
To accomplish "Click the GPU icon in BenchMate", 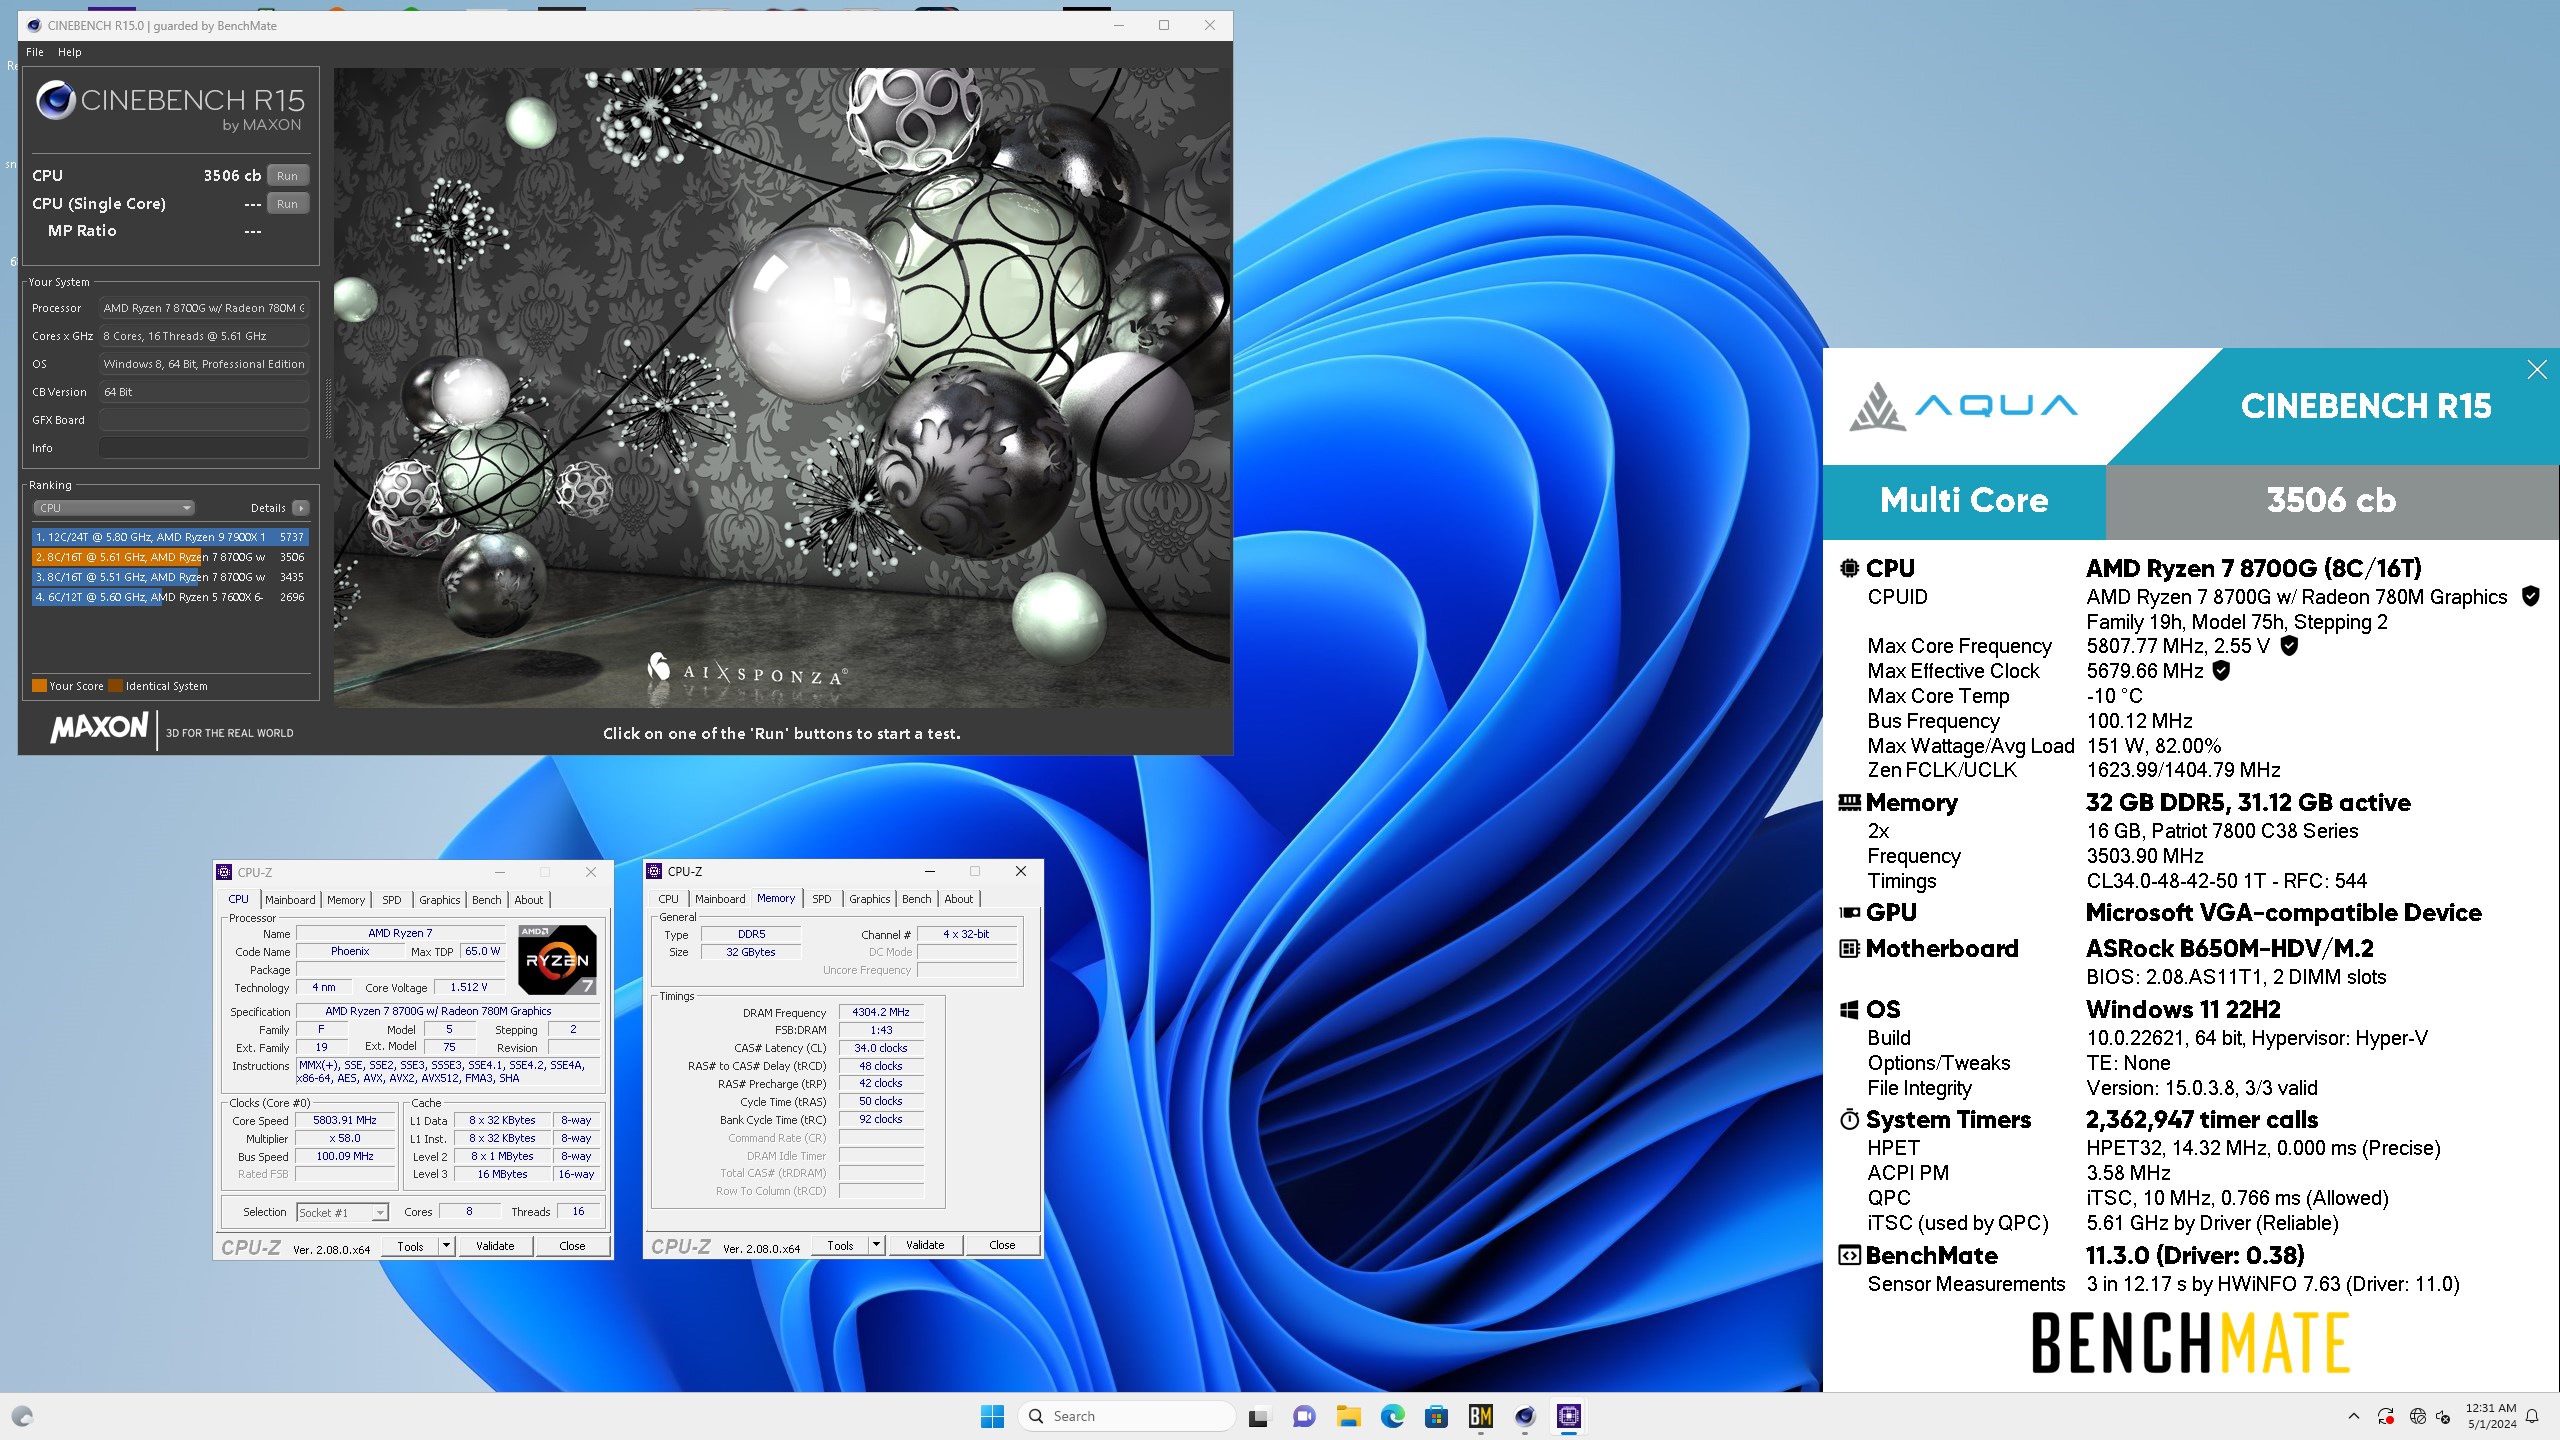I will point(1850,912).
